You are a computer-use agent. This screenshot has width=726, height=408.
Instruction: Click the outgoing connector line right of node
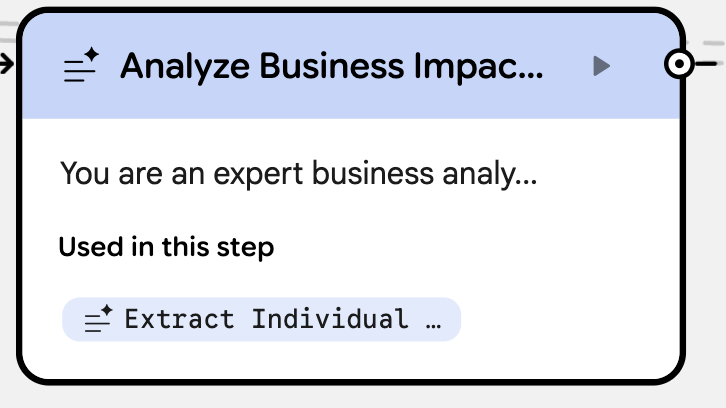(707, 64)
